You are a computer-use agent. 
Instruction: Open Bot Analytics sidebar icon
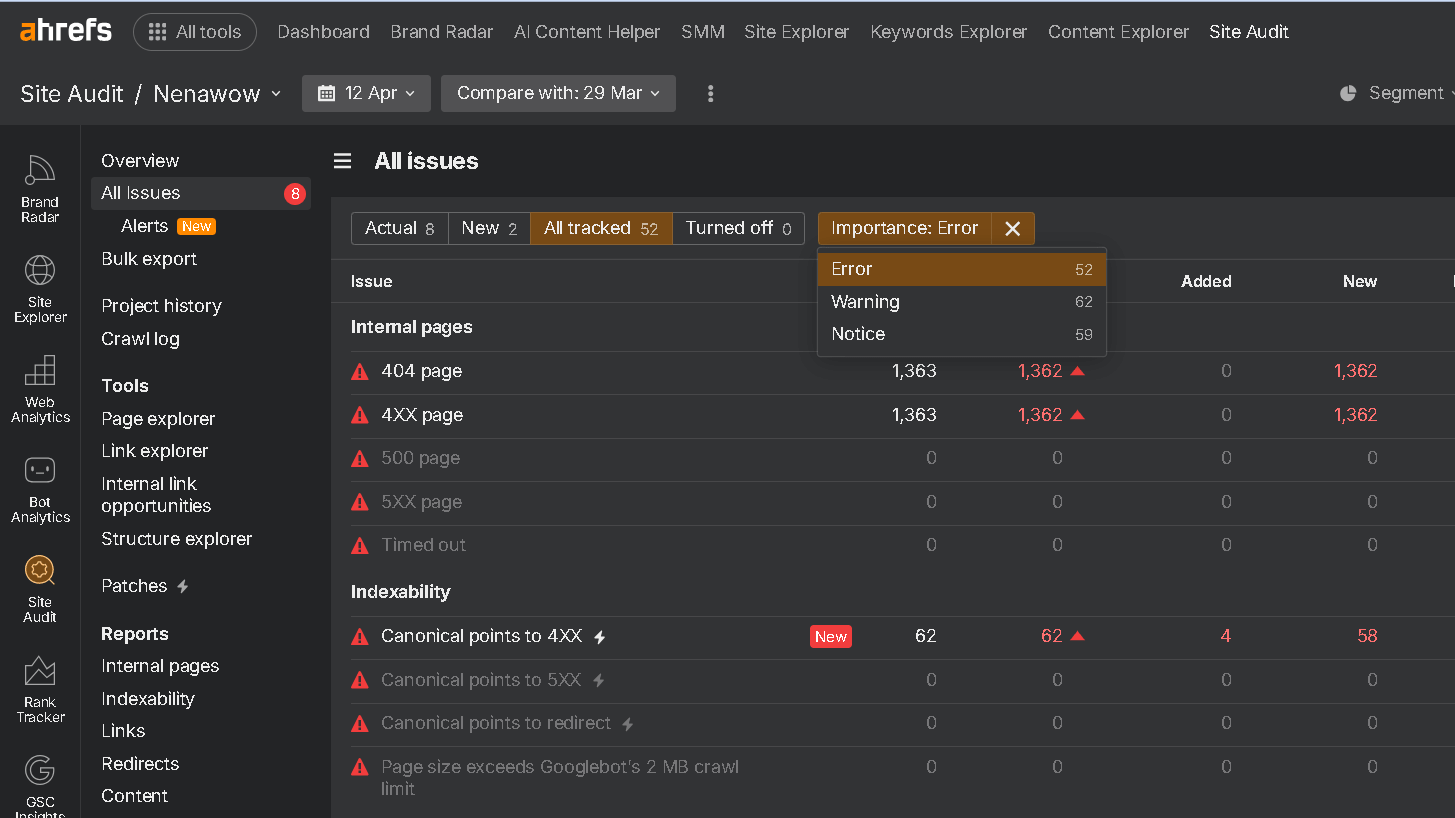(40, 489)
